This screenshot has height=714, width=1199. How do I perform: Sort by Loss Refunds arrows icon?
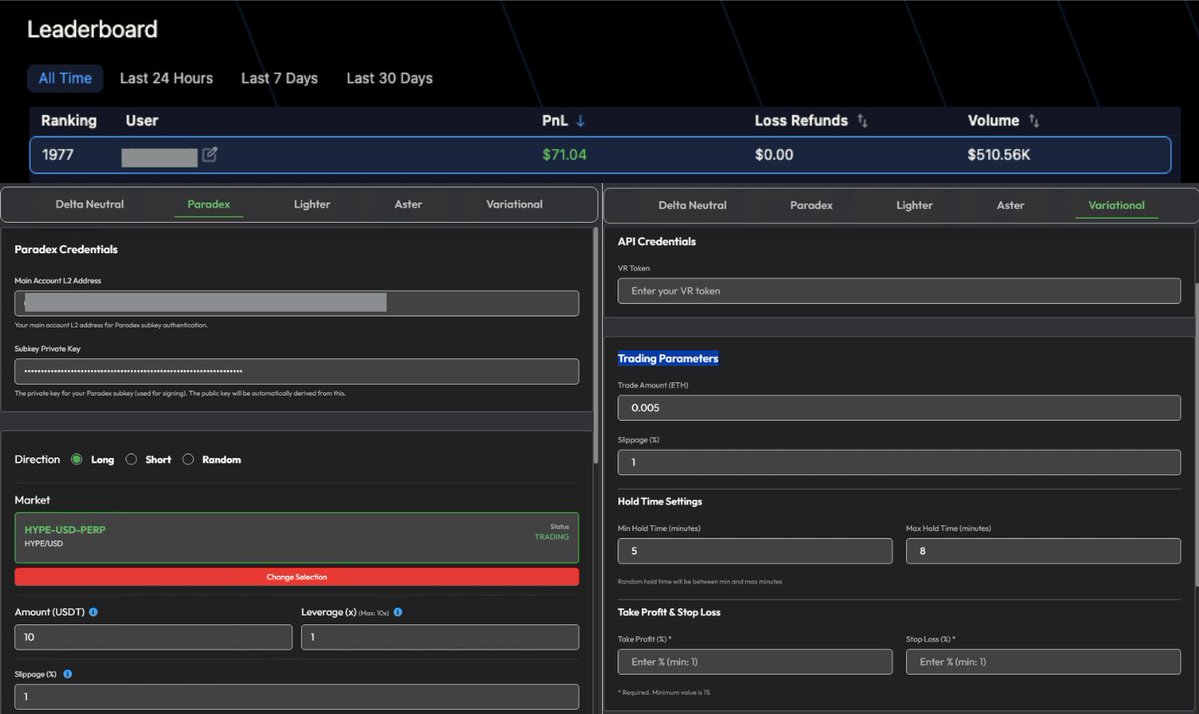tap(863, 121)
